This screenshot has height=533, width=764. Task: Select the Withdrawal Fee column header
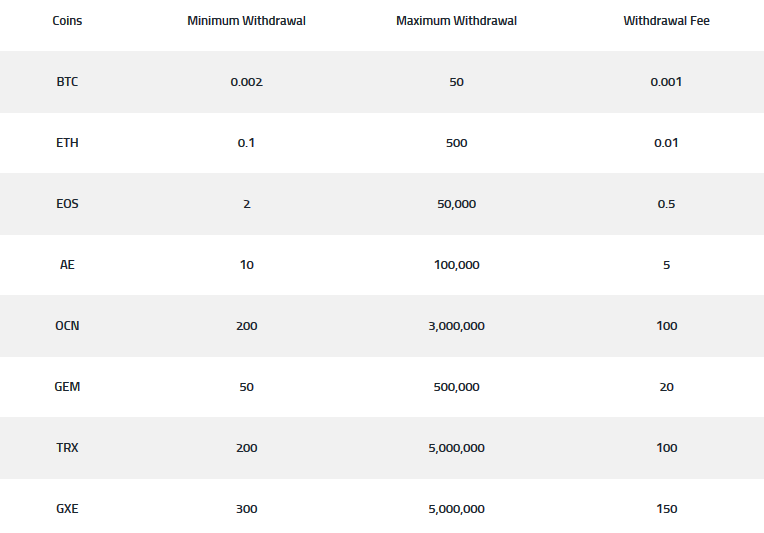pos(667,21)
